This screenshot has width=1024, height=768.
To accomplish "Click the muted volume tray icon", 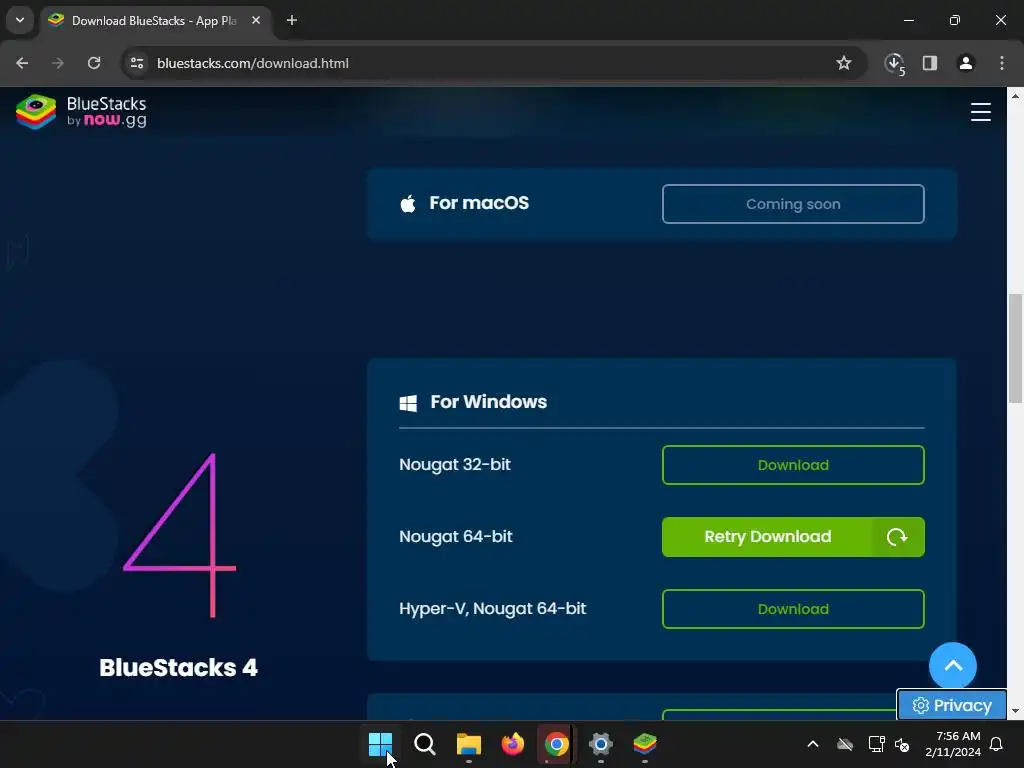I will click(x=902, y=744).
